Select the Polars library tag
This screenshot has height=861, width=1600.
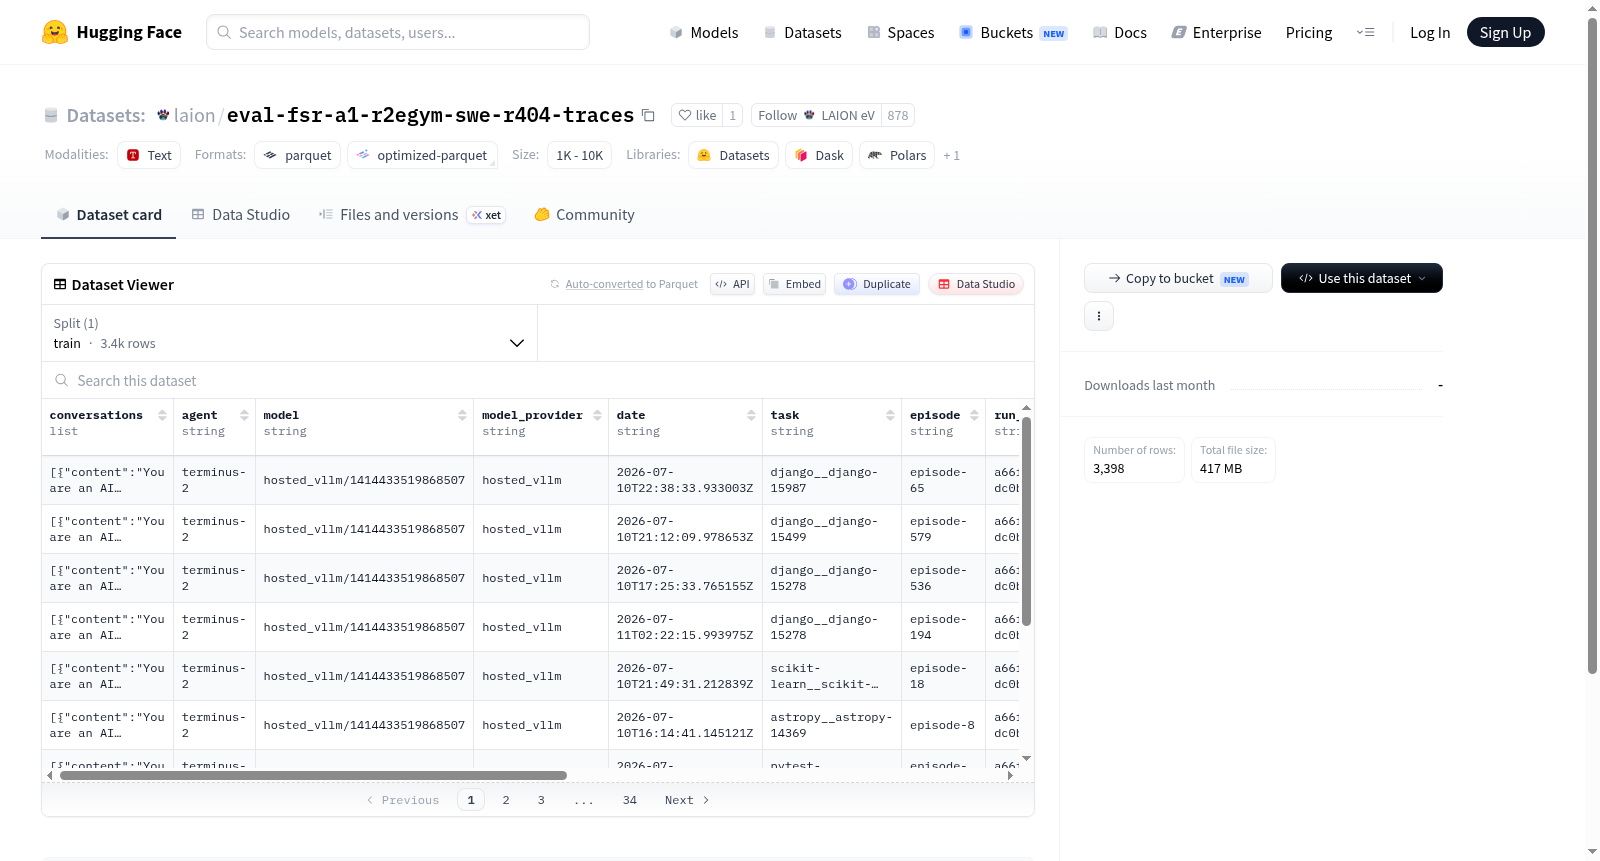coord(897,155)
